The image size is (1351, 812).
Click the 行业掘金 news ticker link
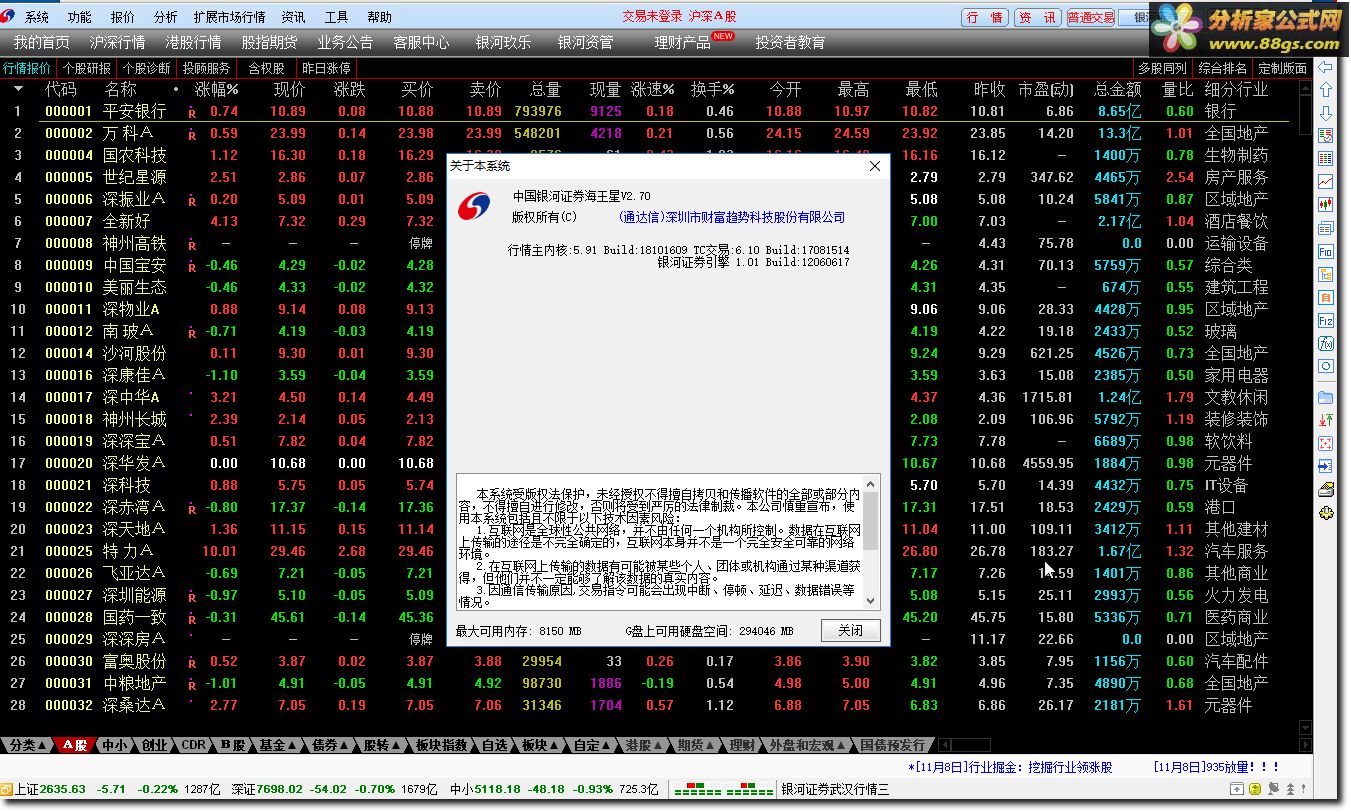coord(1010,768)
